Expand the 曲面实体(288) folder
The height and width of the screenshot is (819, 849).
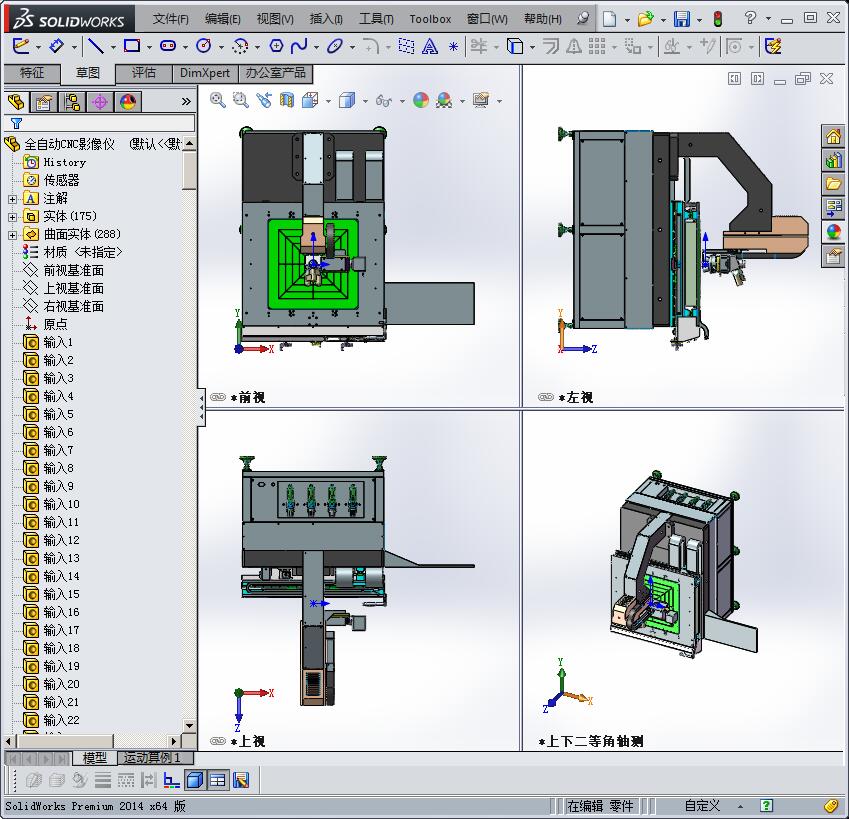tap(12, 235)
